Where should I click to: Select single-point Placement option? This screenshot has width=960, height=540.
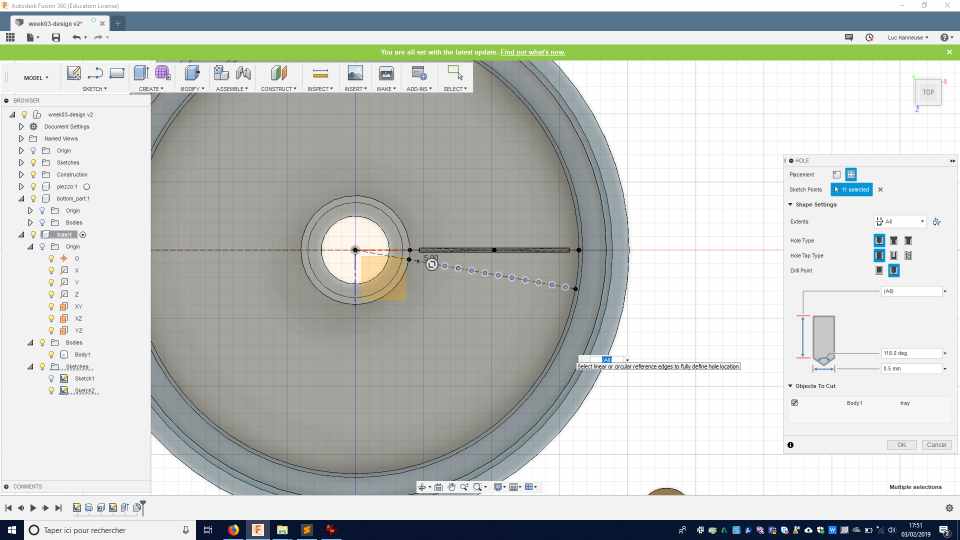click(837, 174)
